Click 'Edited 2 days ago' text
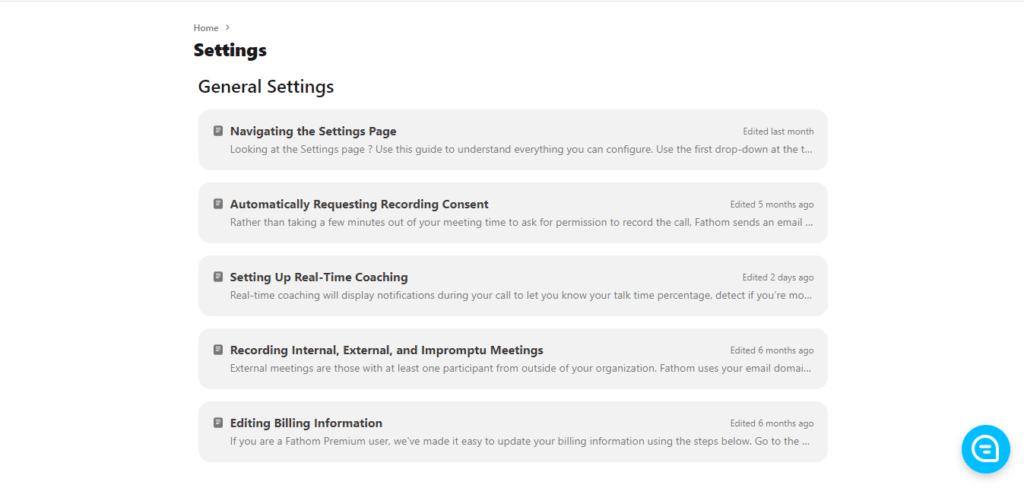This screenshot has height=488, width=1024. point(778,278)
